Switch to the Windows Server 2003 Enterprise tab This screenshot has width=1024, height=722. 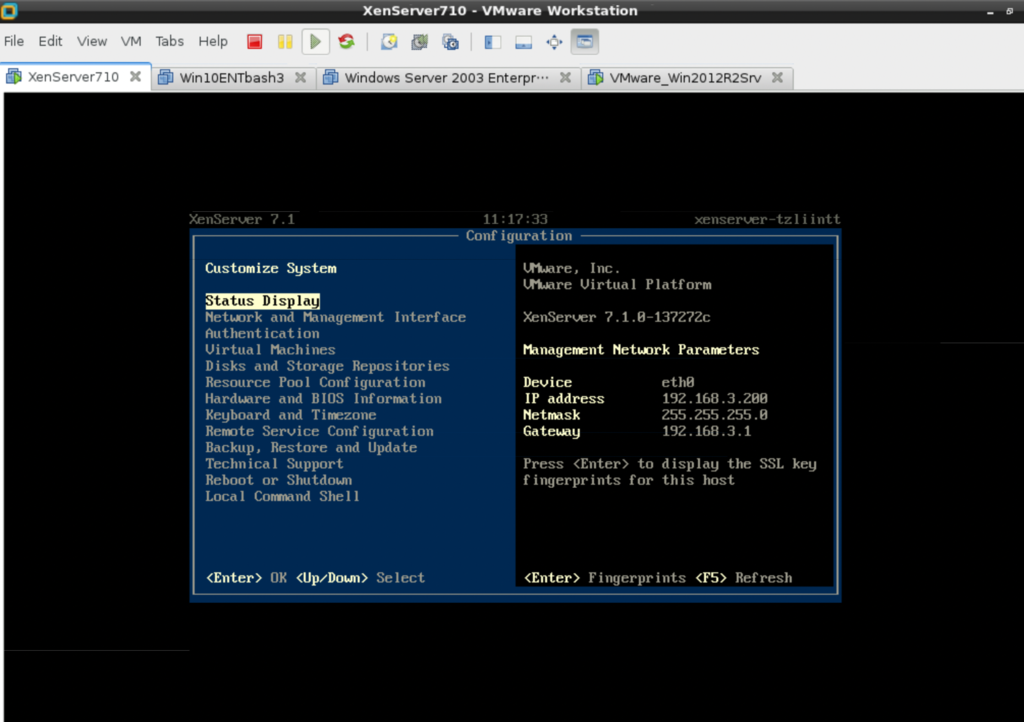[447, 78]
